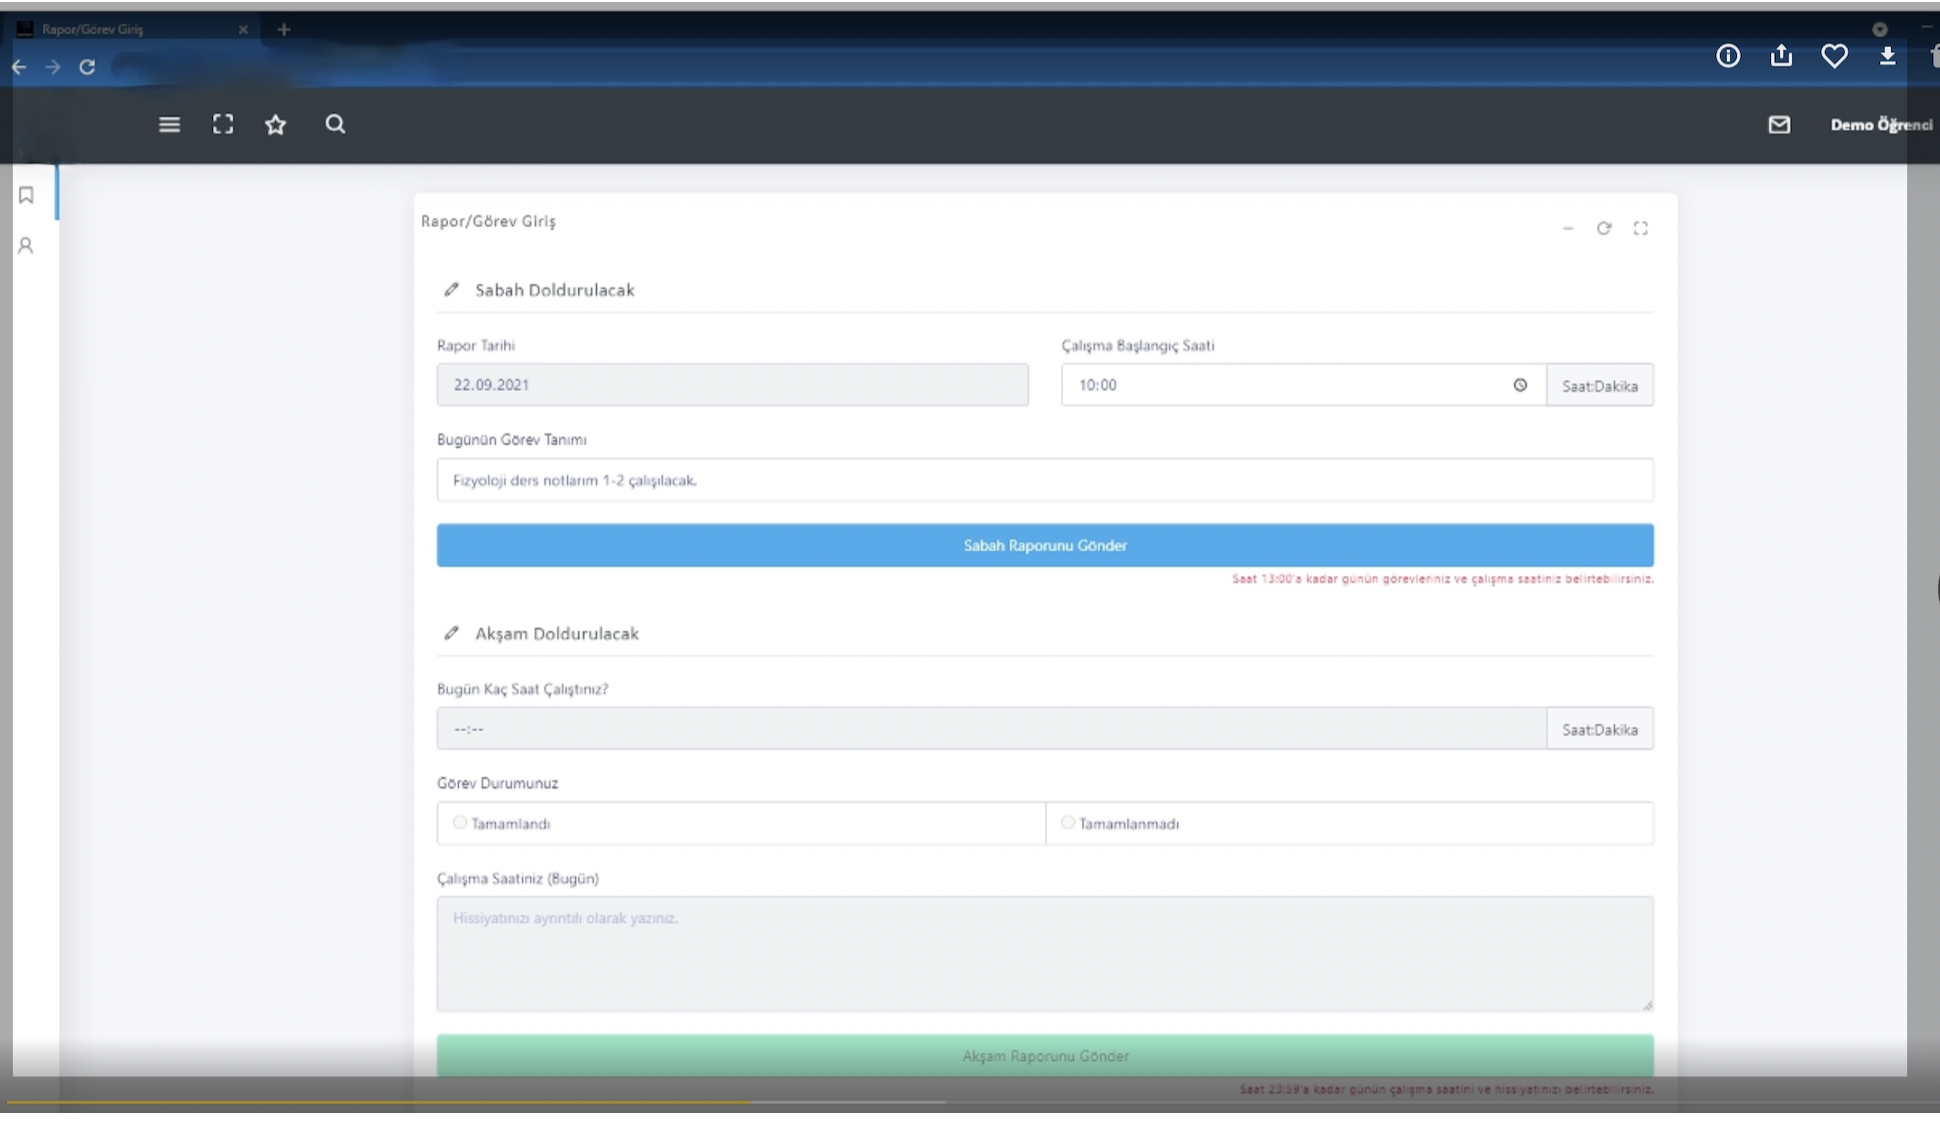Screen dimensions: 1940x1122
Task: Click the sidebar bookmark icon
Action: 26,195
